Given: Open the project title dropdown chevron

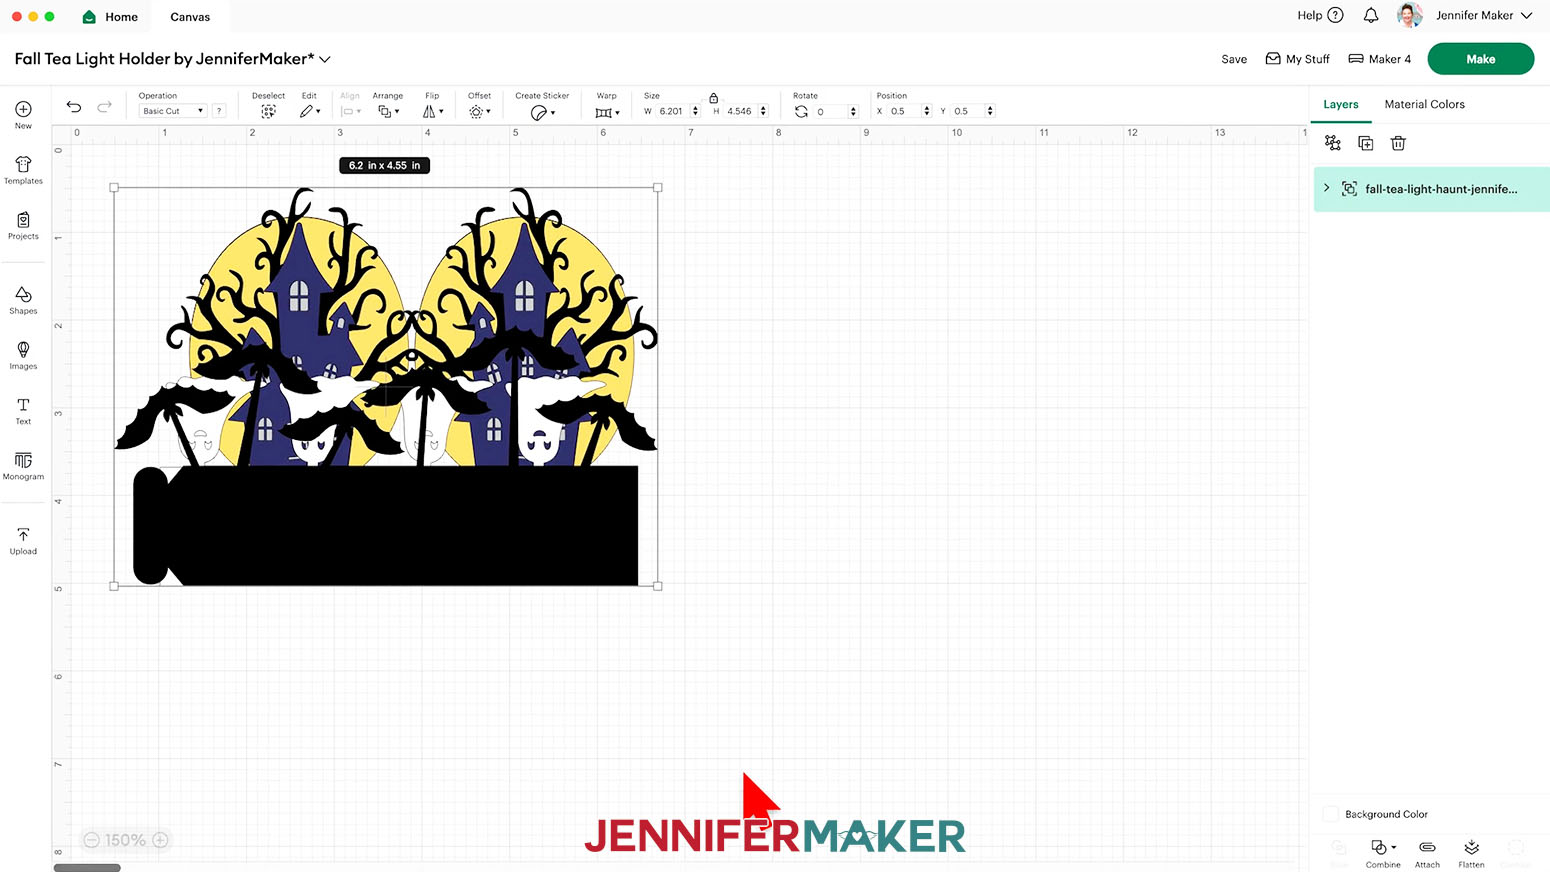Looking at the screenshot, I should coord(325,60).
